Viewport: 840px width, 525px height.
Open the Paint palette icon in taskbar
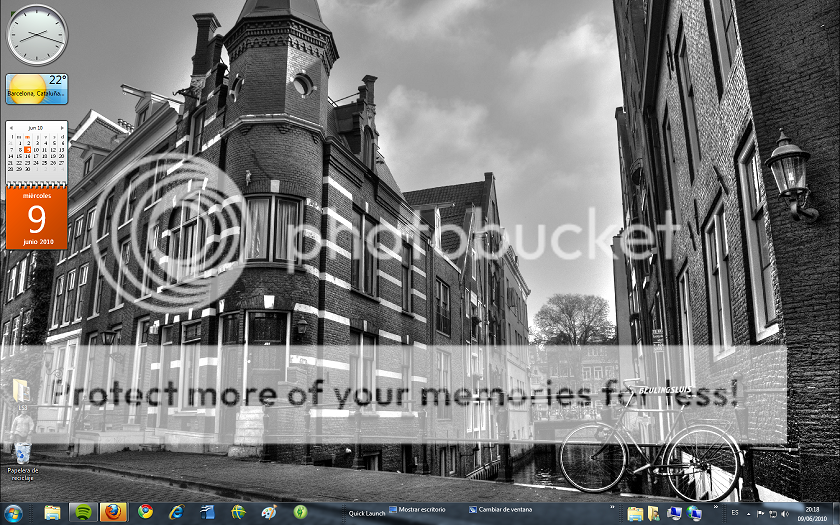[269, 512]
